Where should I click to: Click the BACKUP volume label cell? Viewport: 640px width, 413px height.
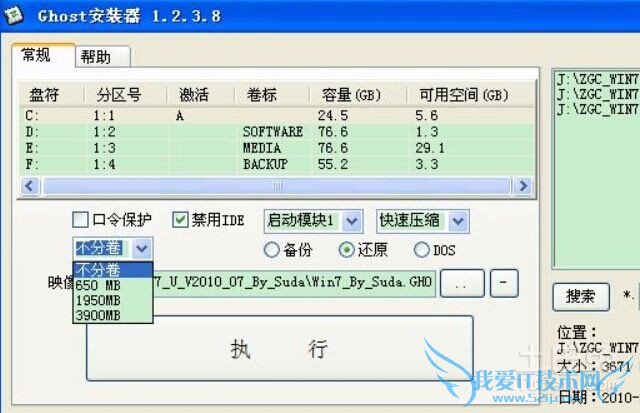[x=266, y=164]
